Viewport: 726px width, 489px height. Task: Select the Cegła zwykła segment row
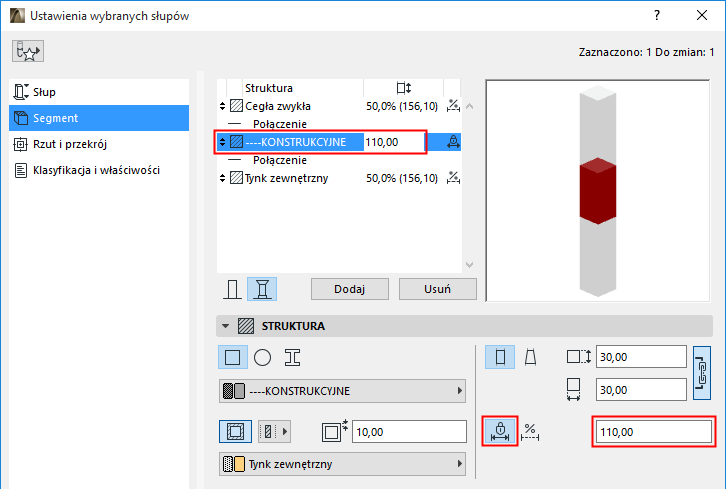(338, 106)
